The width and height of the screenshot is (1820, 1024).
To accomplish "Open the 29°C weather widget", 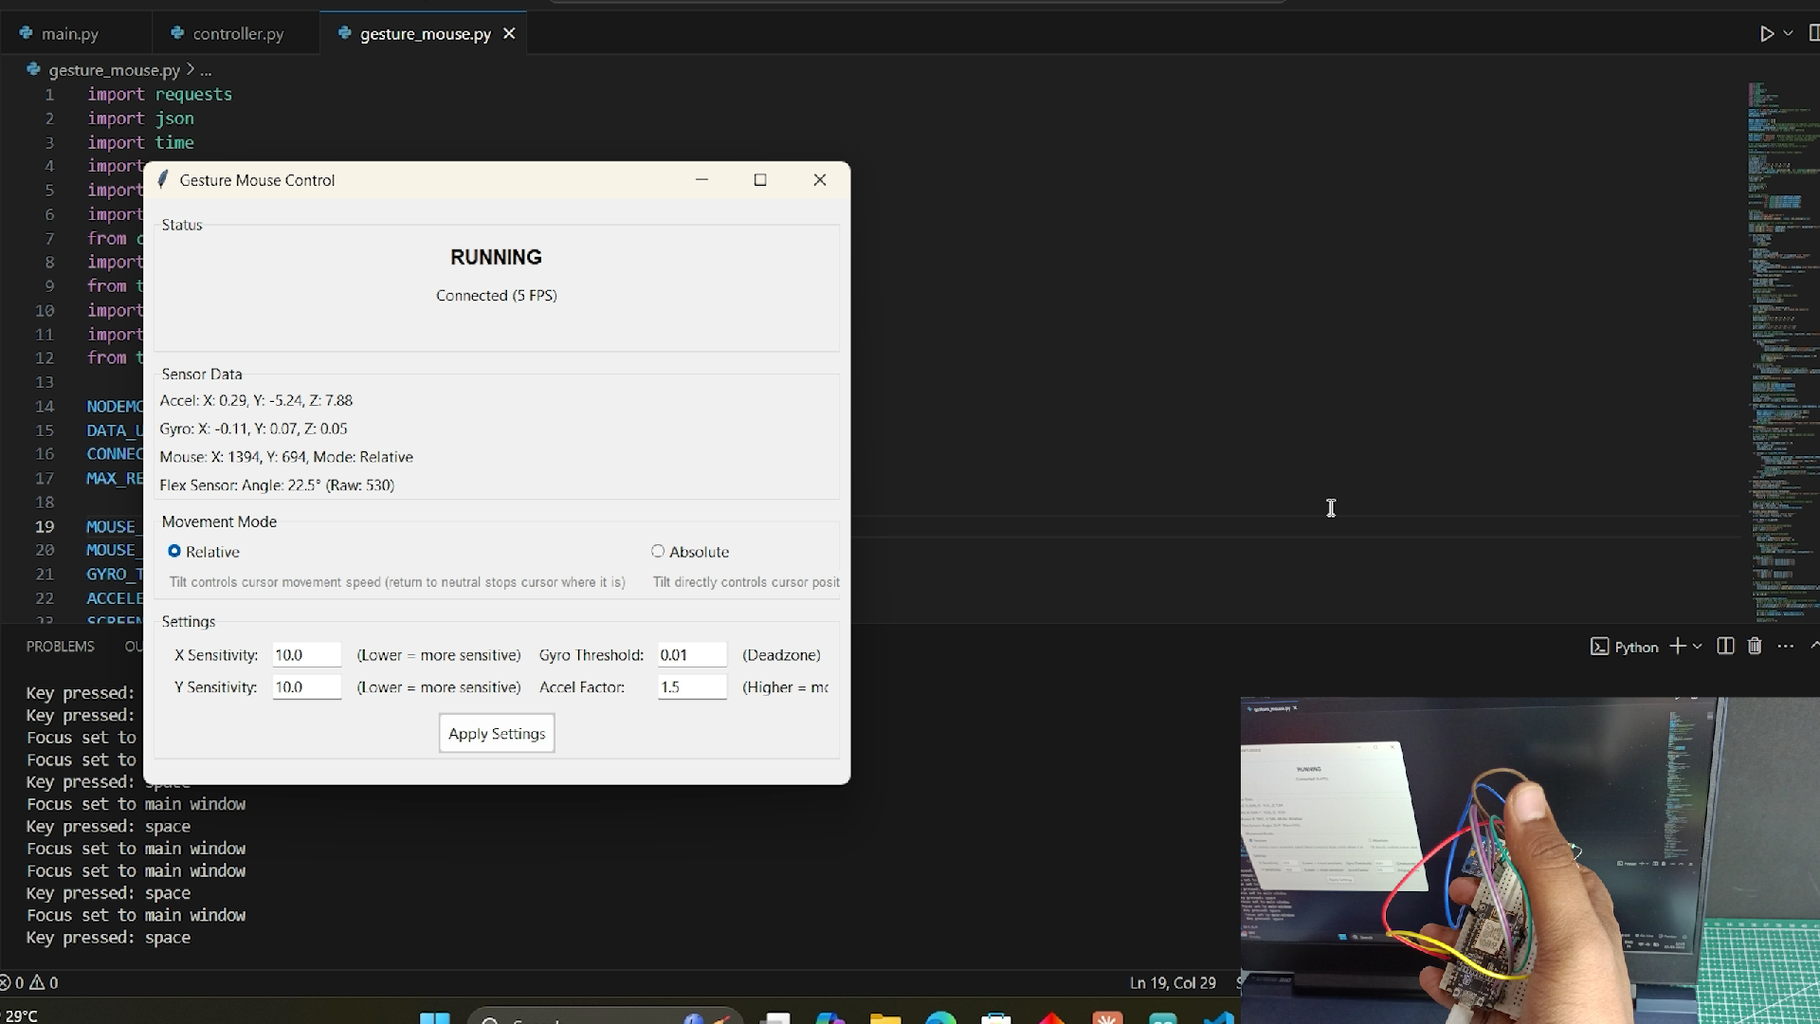I will (20, 1015).
